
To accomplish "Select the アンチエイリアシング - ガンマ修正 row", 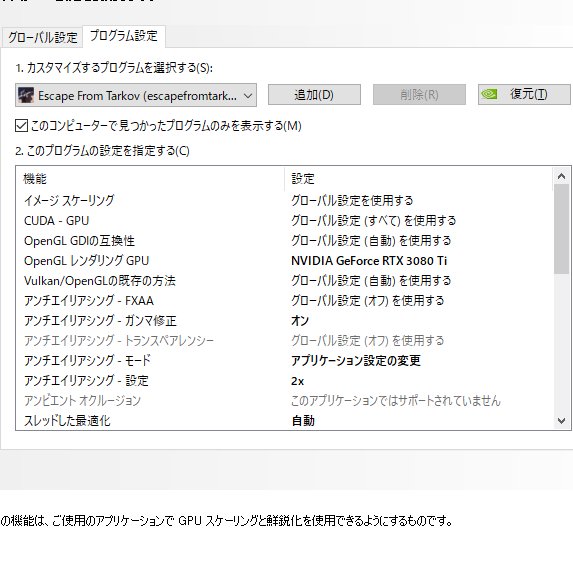I will (285, 321).
